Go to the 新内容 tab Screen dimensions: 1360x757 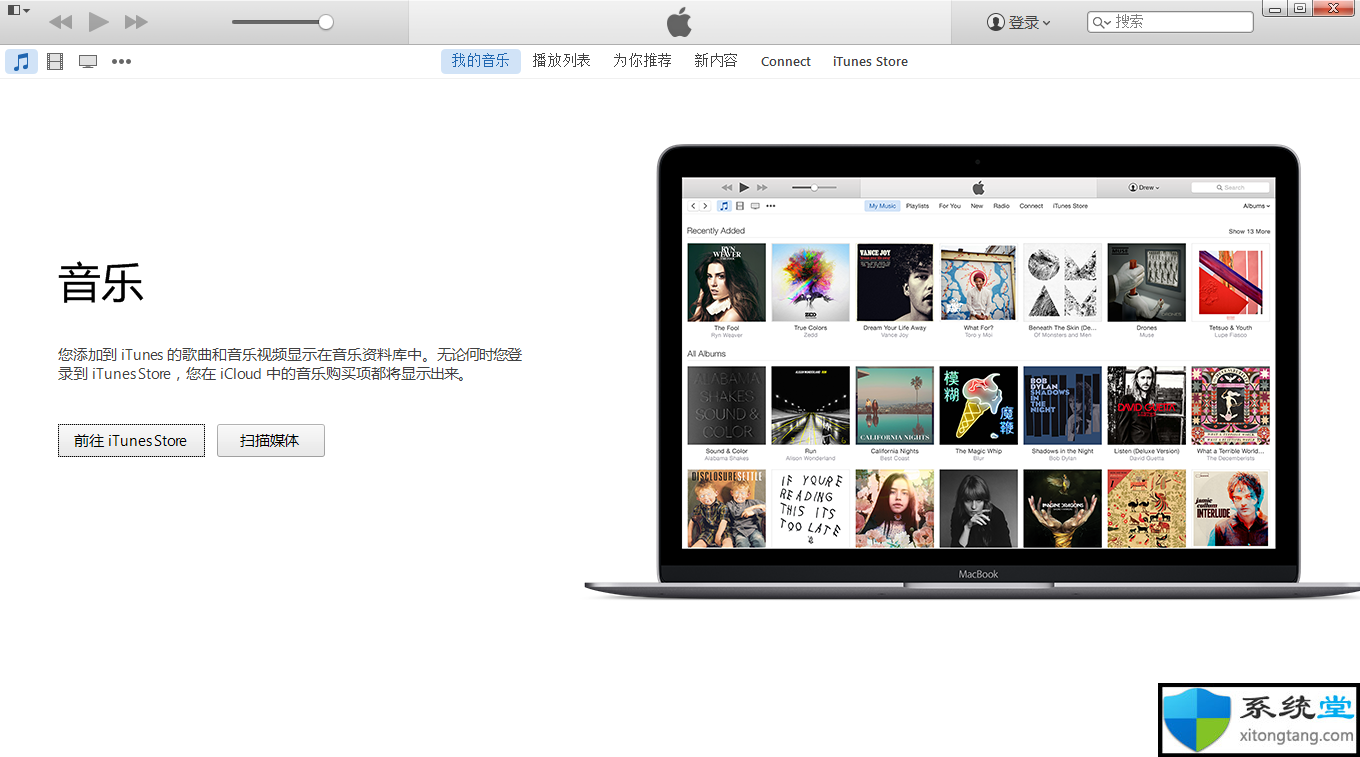click(x=716, y=61)
